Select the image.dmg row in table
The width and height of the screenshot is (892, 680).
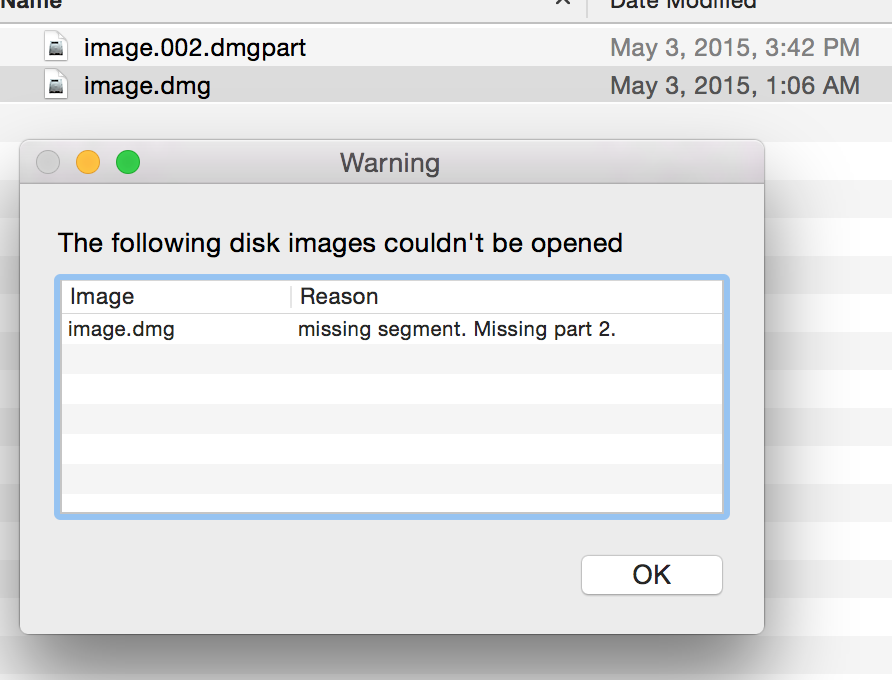pos(392,329)
